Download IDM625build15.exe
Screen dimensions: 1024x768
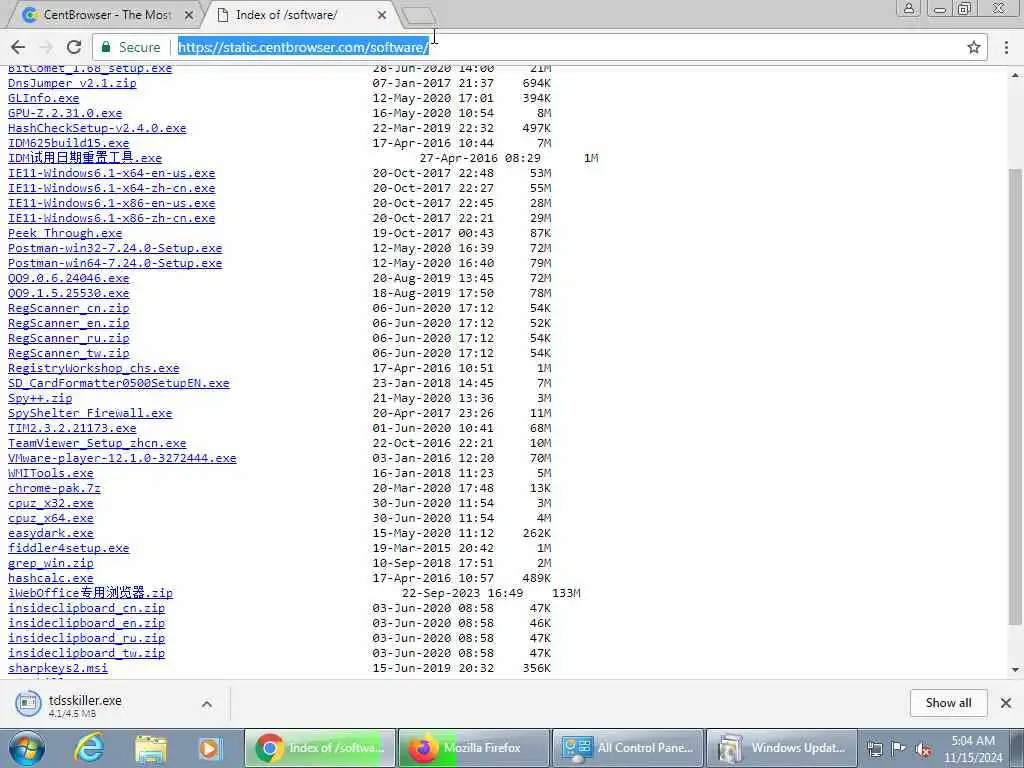(69, 143)
